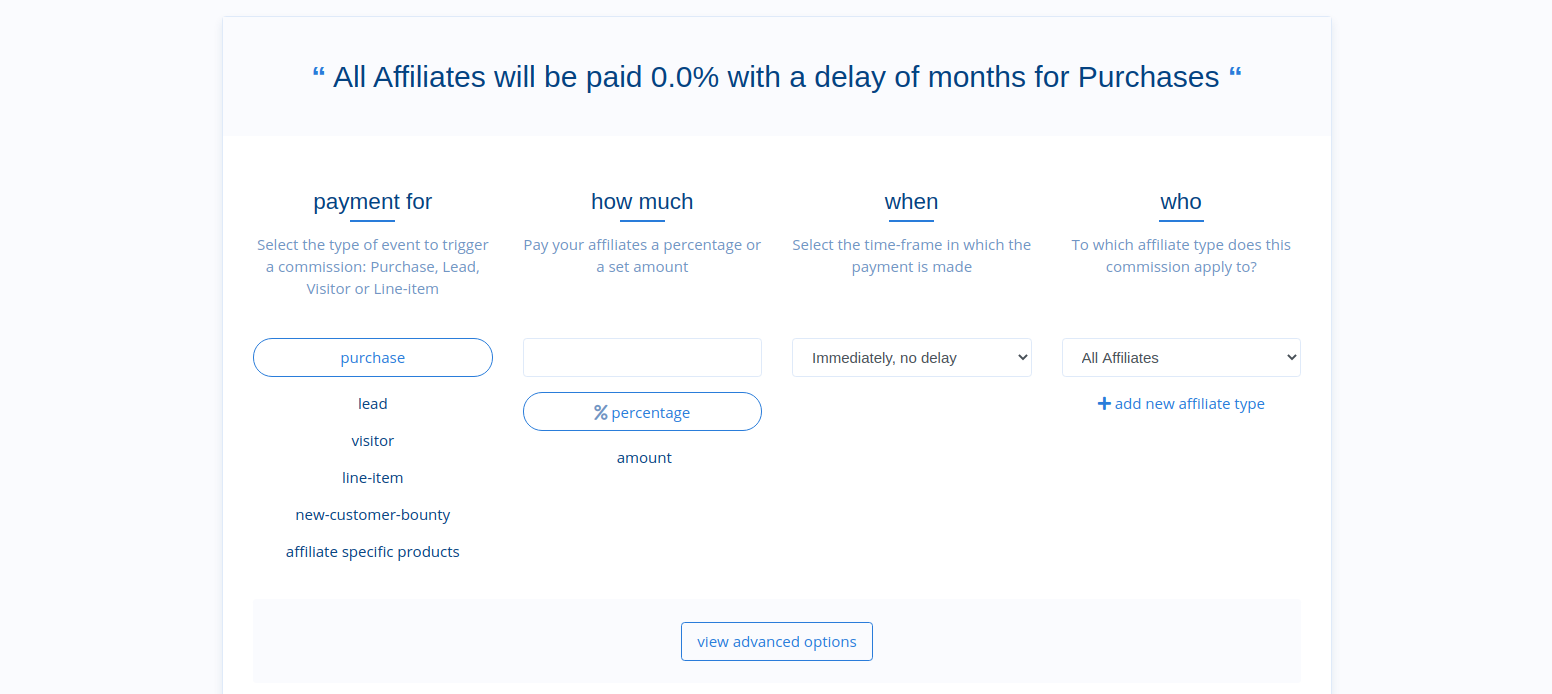
Task: Pick line-item as payment event
Action: click(373, 478)
